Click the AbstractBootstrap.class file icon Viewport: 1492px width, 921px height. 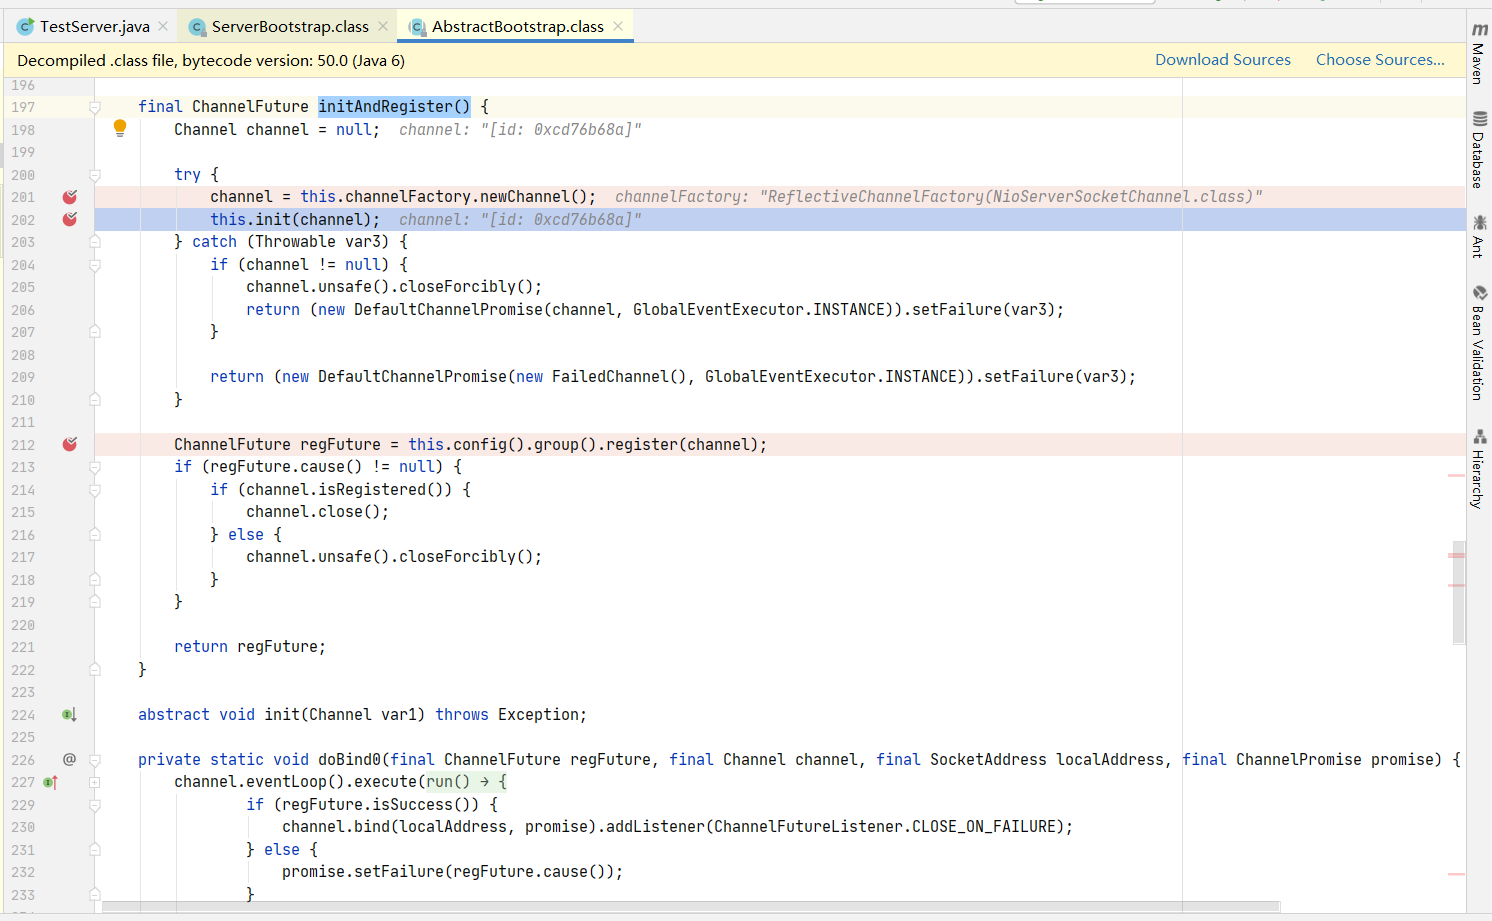point(417,27)
